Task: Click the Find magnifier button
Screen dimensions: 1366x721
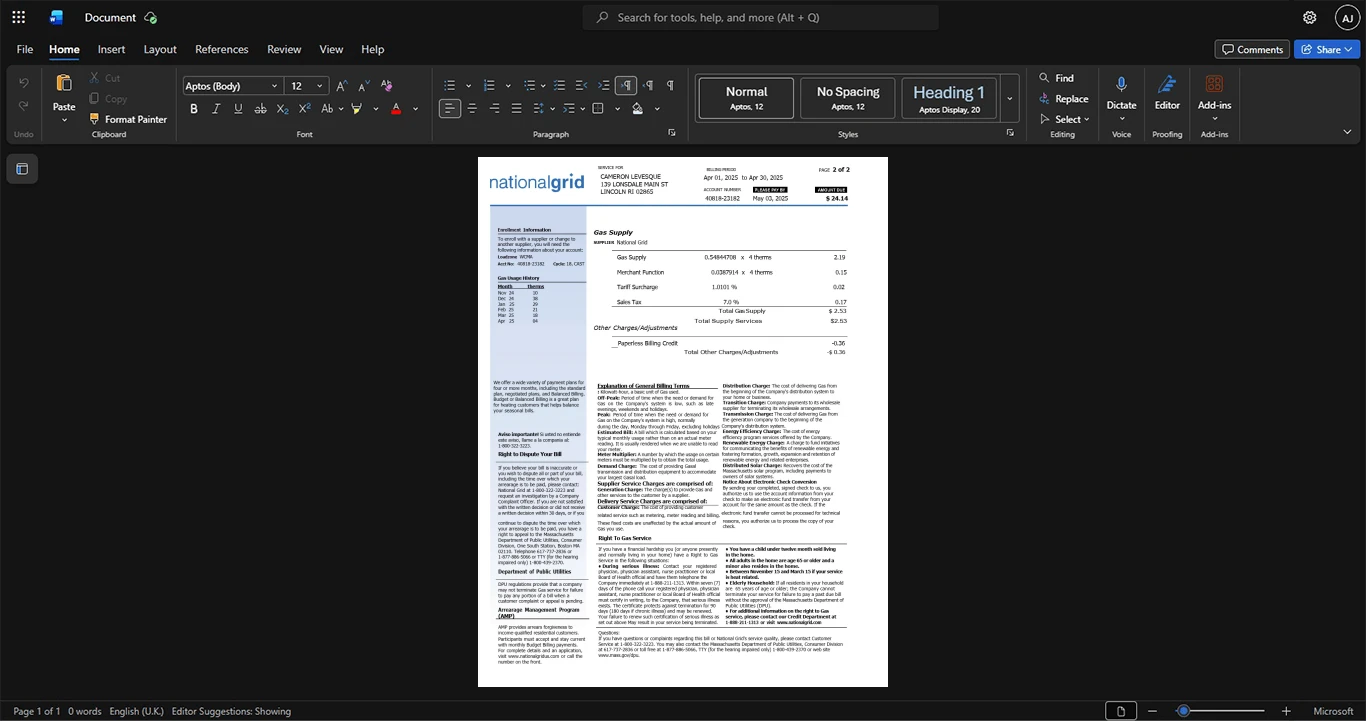Action: (1056, 78)
